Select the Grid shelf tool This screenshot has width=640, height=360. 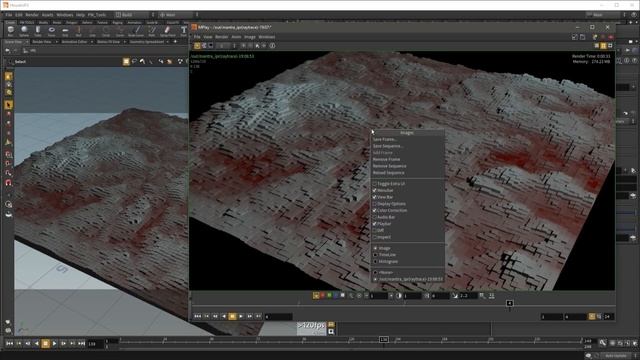click(65, 30)
